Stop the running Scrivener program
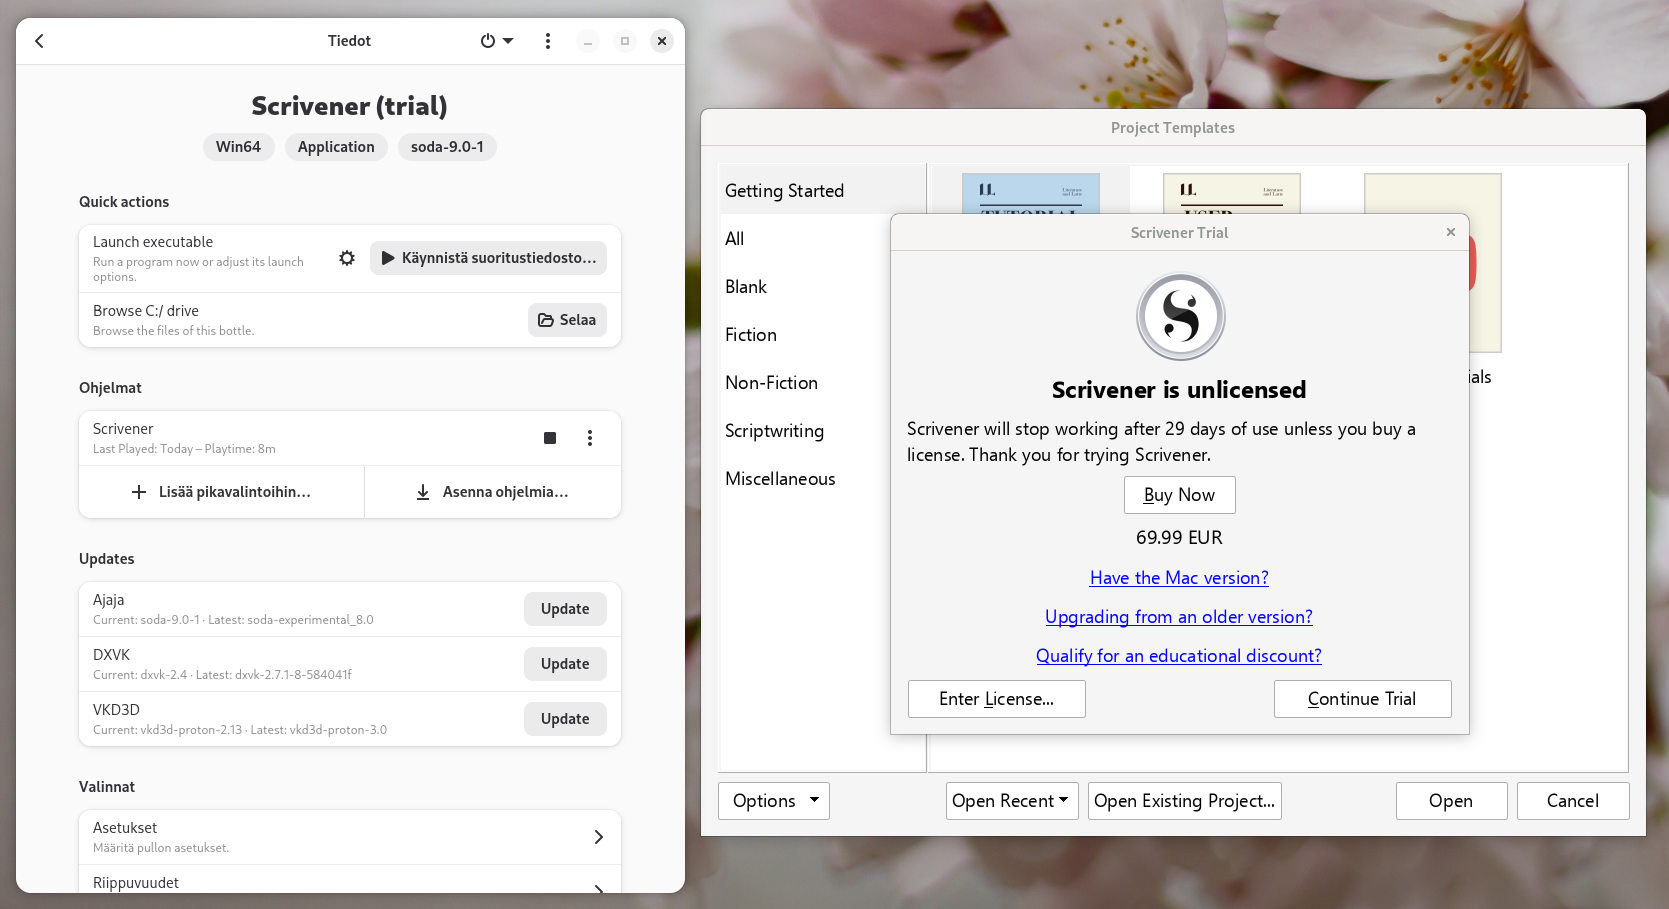The image size is (1669, 909). coord(550,438)
